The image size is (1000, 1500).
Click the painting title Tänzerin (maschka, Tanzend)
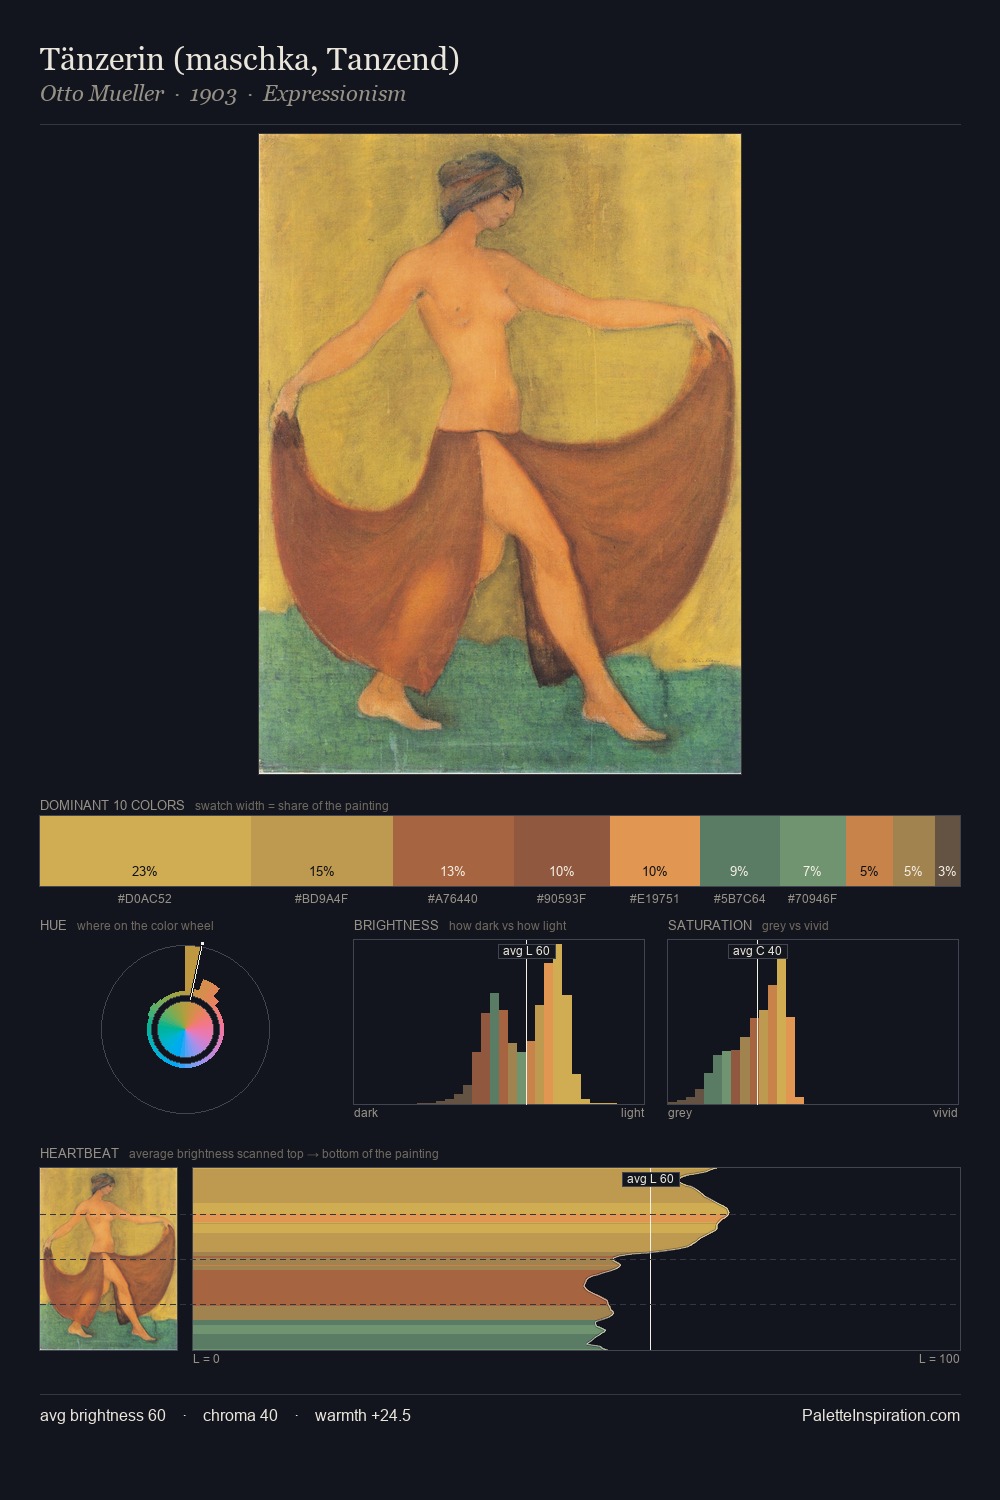pos(250,60)
